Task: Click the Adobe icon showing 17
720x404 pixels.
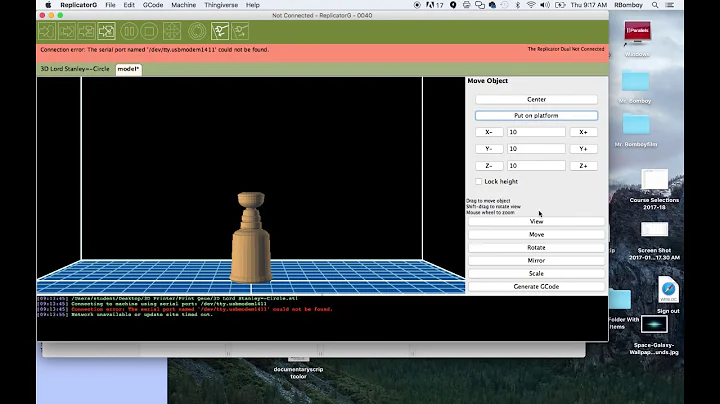Action: click(434, 5)
